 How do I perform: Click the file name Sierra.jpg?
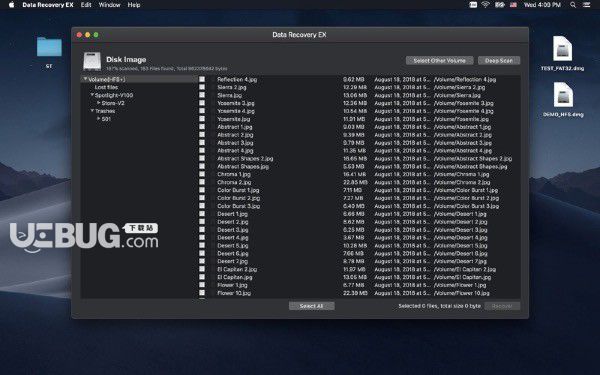(230, 95)
